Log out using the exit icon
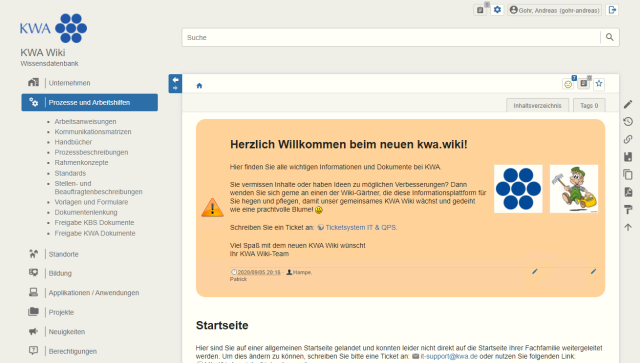Image resolution: width=640 pixels, height=363 pixels. pyautogui.click(x=612, y=10)
